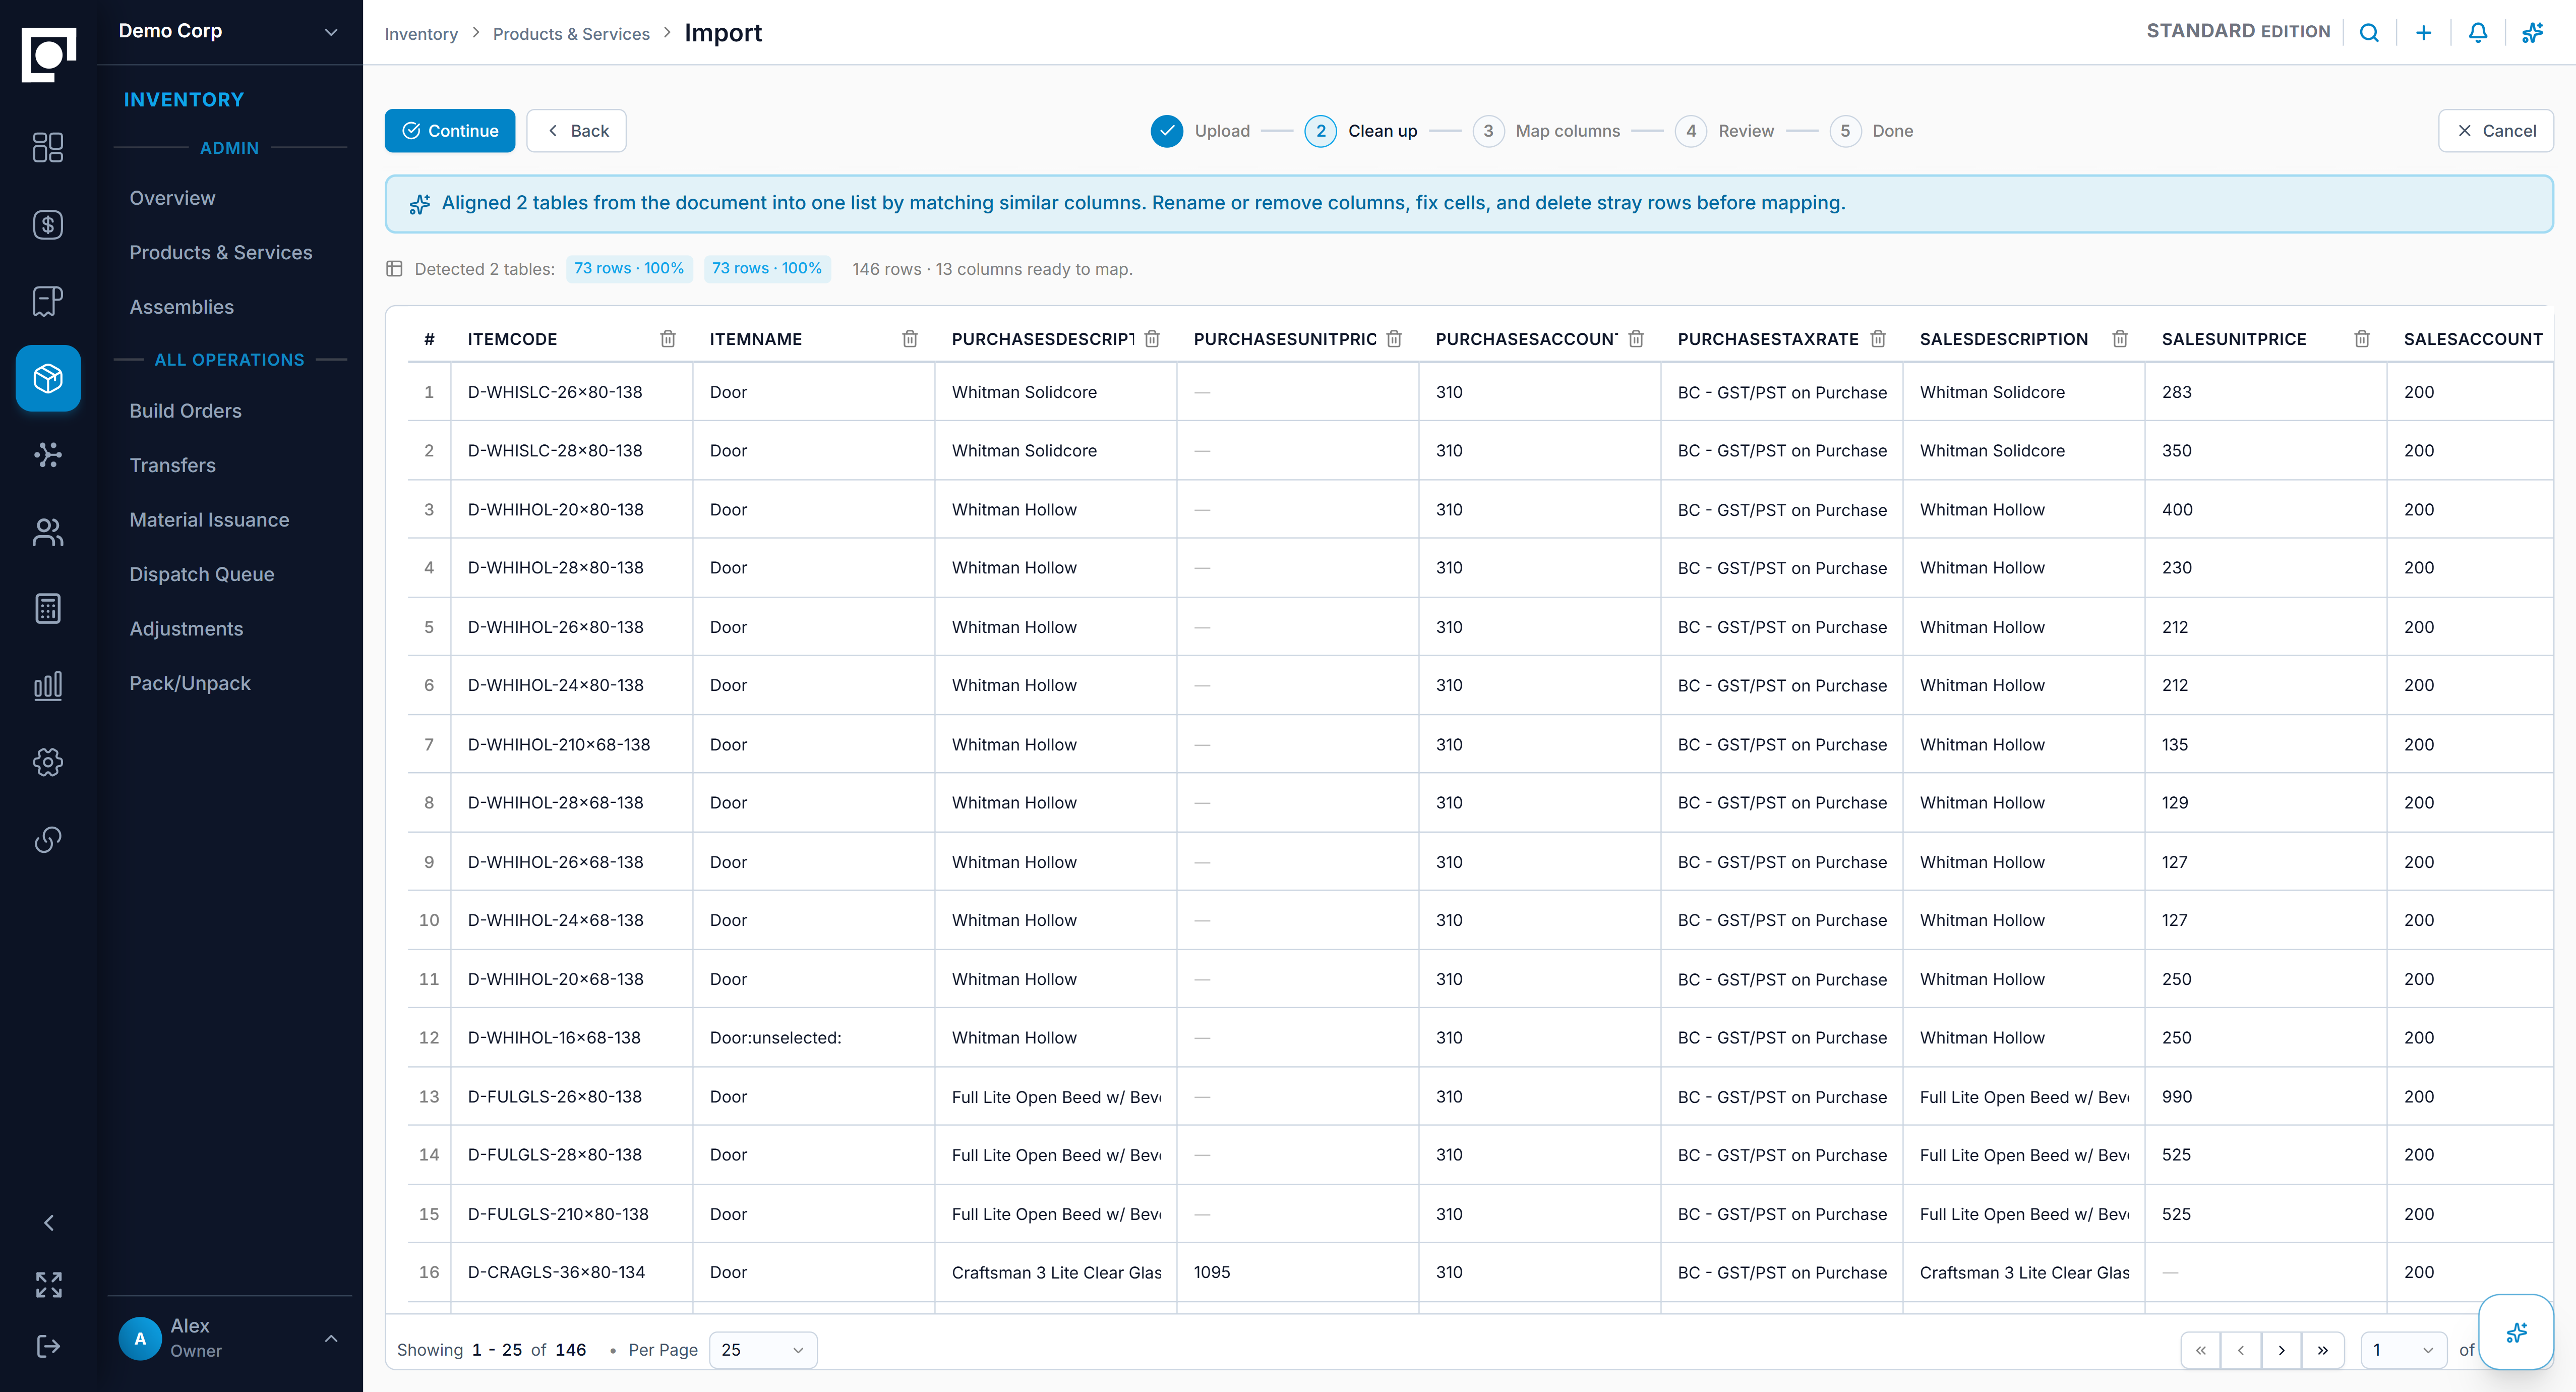Select the Inventory cube icon in the sidebar
The width and height of the screenshot is (2576, 1392).
click(x=48, y=378)
